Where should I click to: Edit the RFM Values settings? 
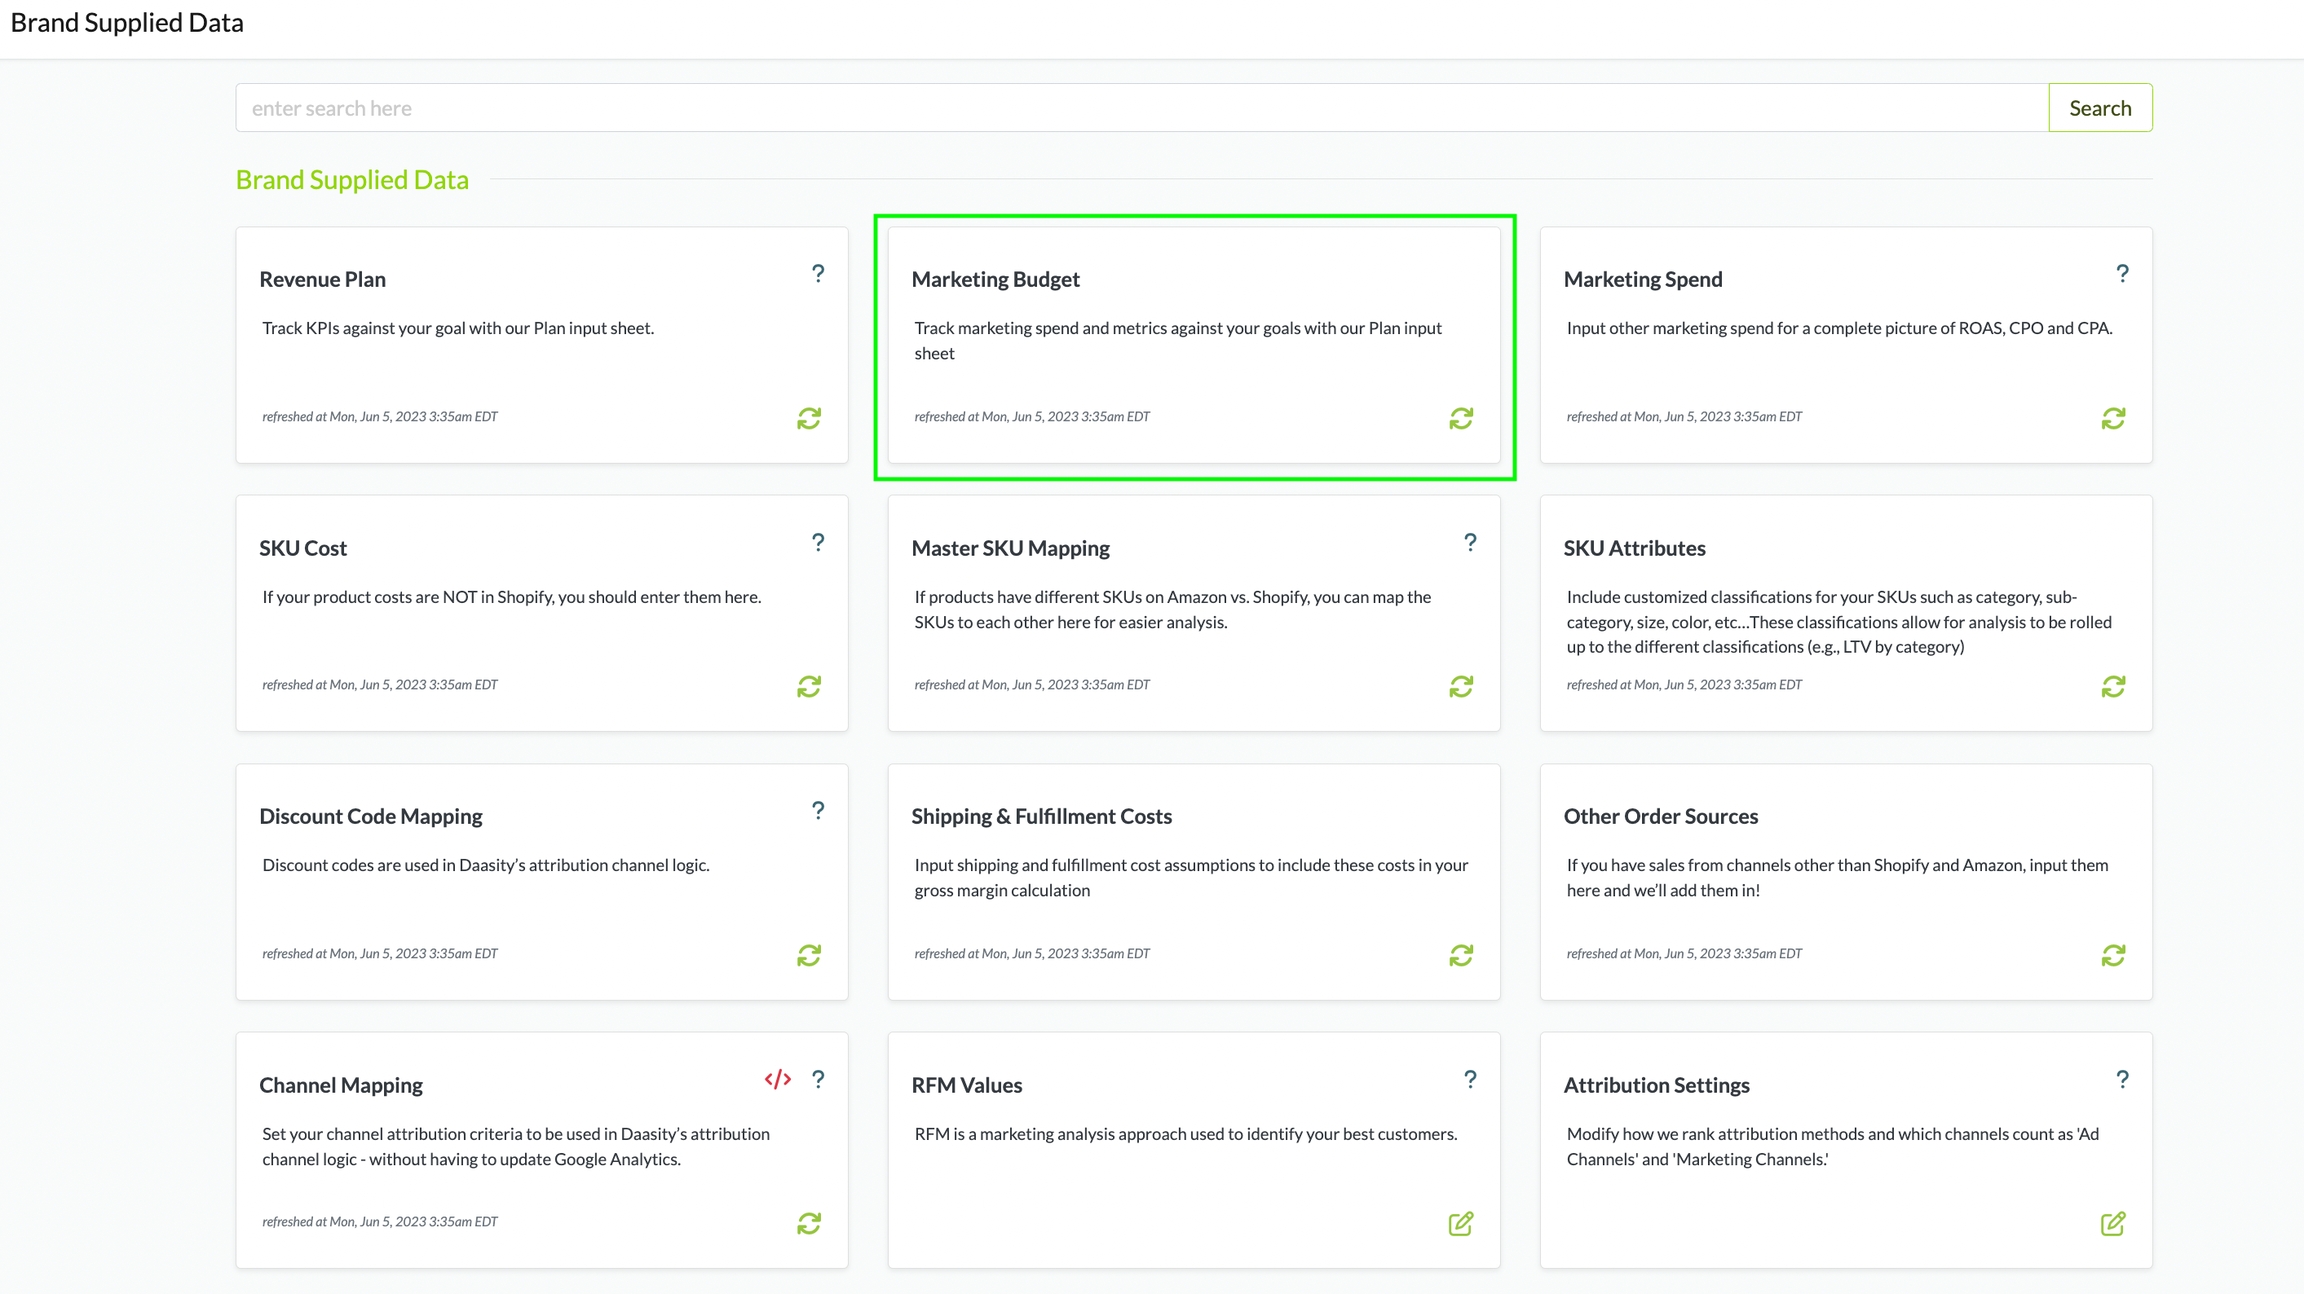(1461, 1223)
